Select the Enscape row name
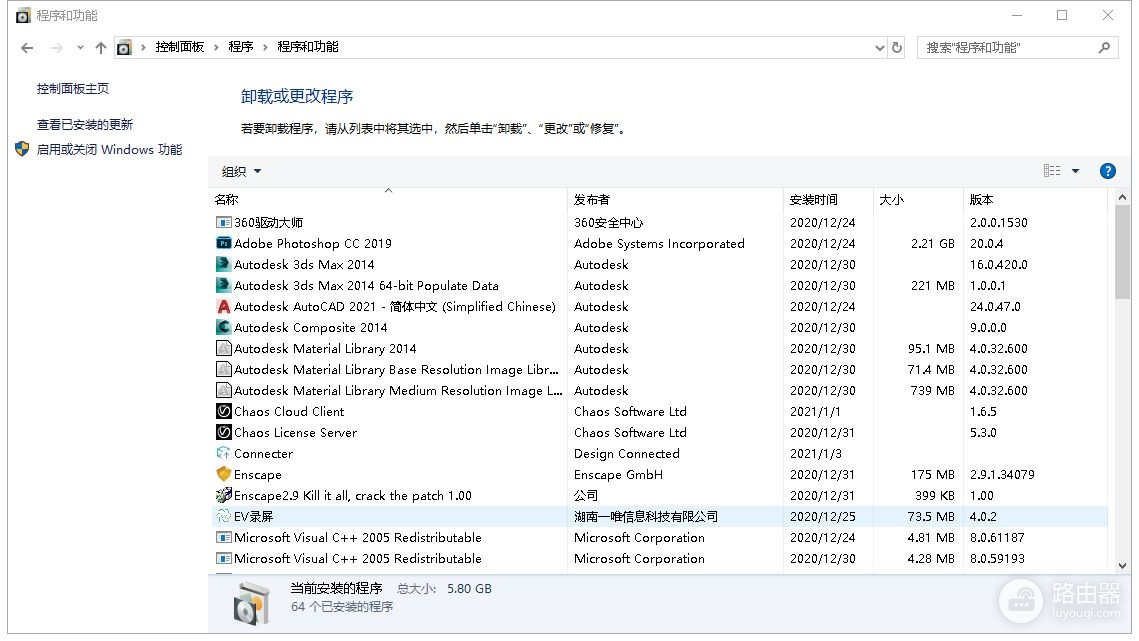This screenshot has width=1139, height=641. click(258, 475)
